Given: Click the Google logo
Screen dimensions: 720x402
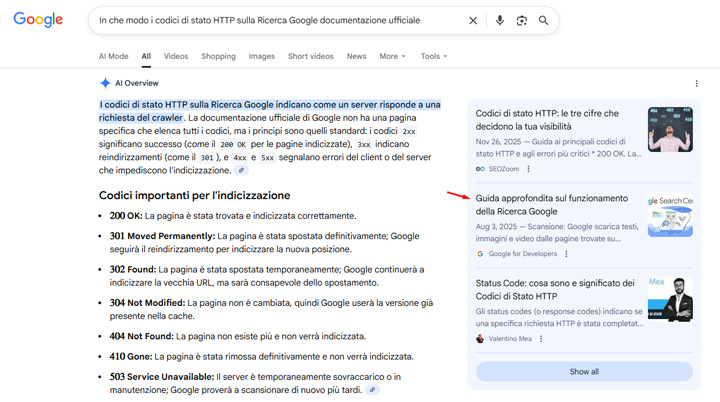Looking at the screenshot, I should point(38,20).
